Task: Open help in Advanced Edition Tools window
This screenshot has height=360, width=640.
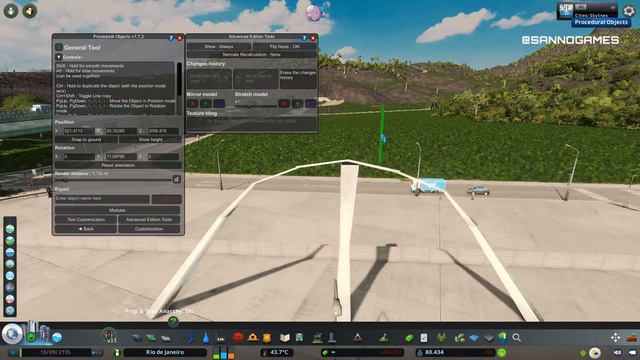Action: pyautogui.click(x=304, y=38)
